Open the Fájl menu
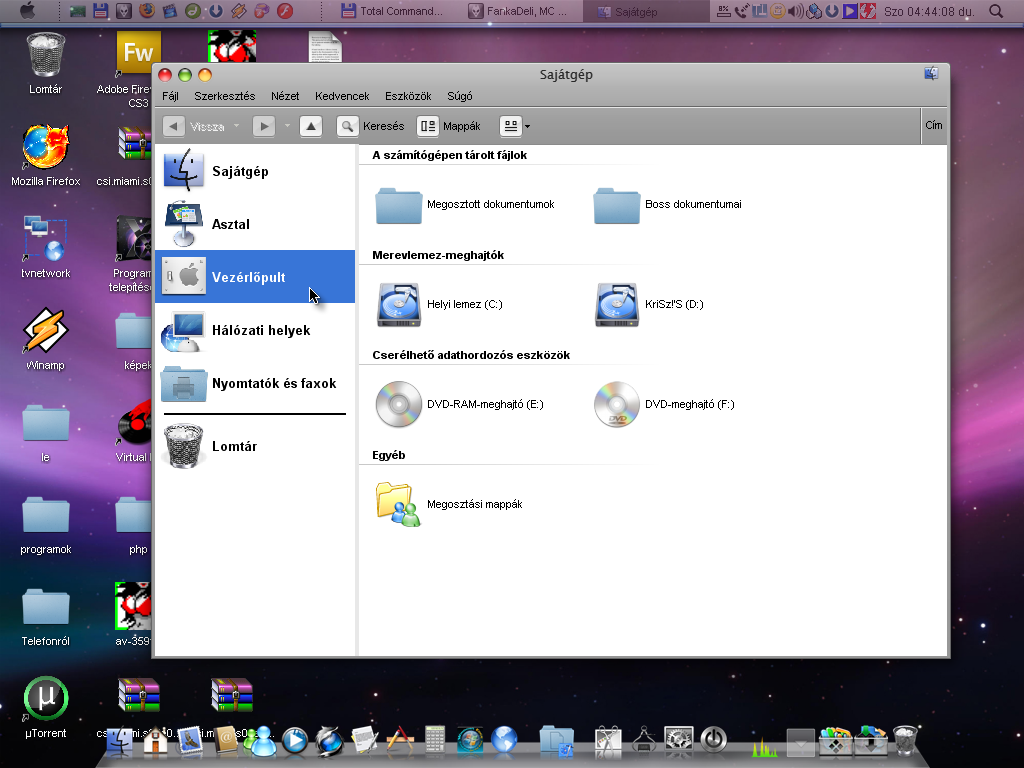 170,96
